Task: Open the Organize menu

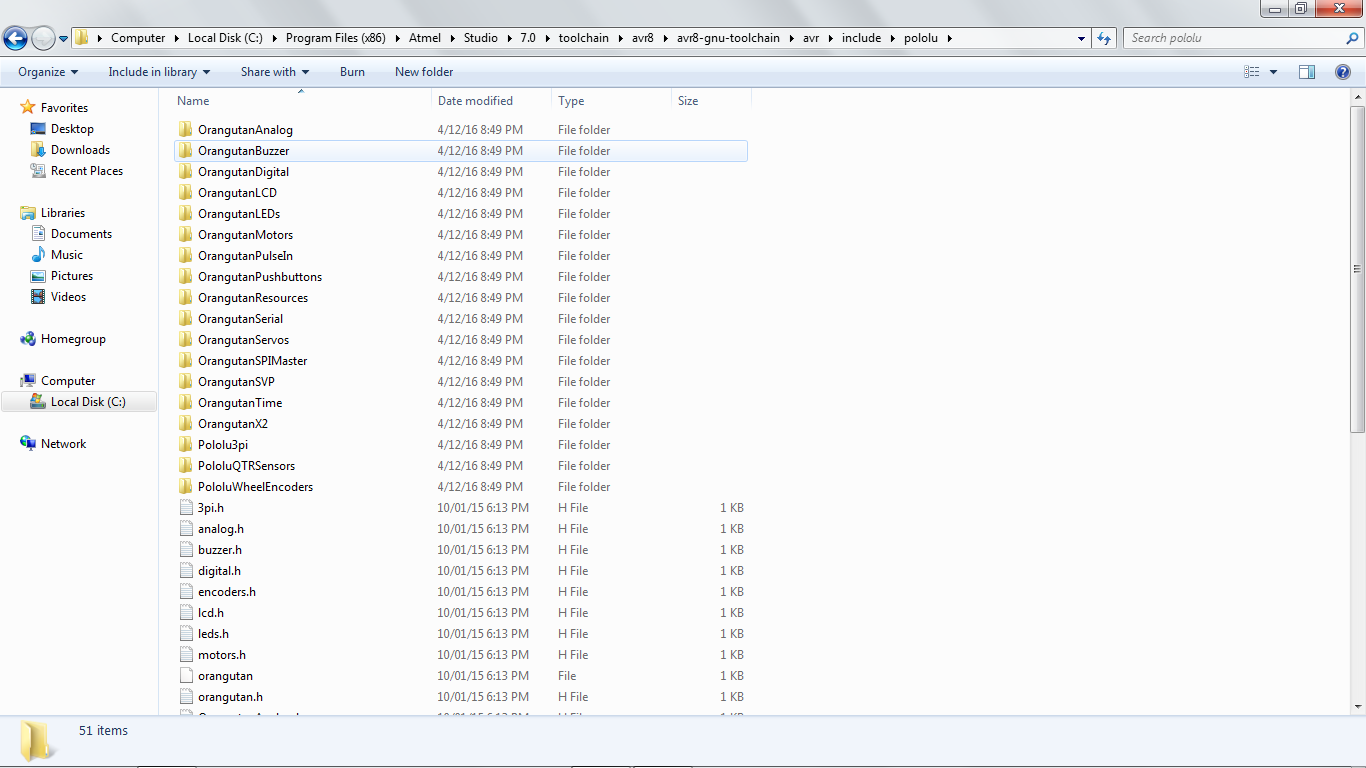Action: [x=48, y=72]
